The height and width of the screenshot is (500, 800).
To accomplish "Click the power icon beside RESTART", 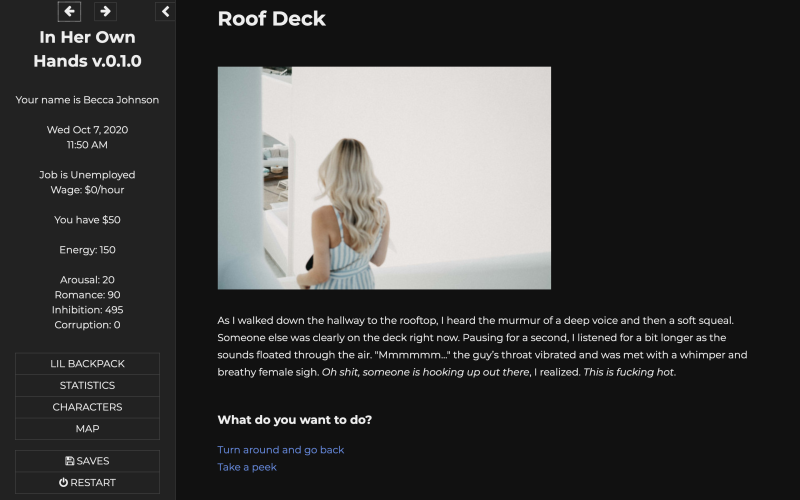I will point(64,483).
